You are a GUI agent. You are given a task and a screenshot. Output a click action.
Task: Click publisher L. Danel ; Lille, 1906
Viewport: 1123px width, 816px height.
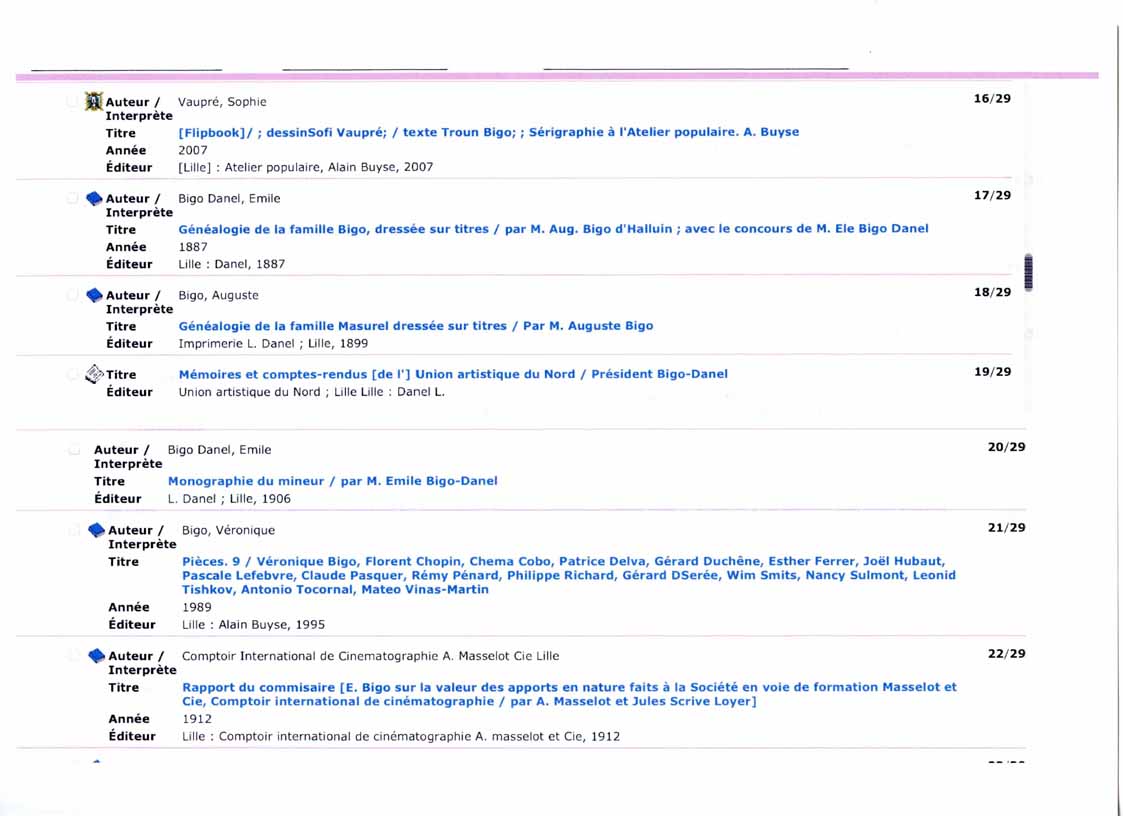coord(229,499)
